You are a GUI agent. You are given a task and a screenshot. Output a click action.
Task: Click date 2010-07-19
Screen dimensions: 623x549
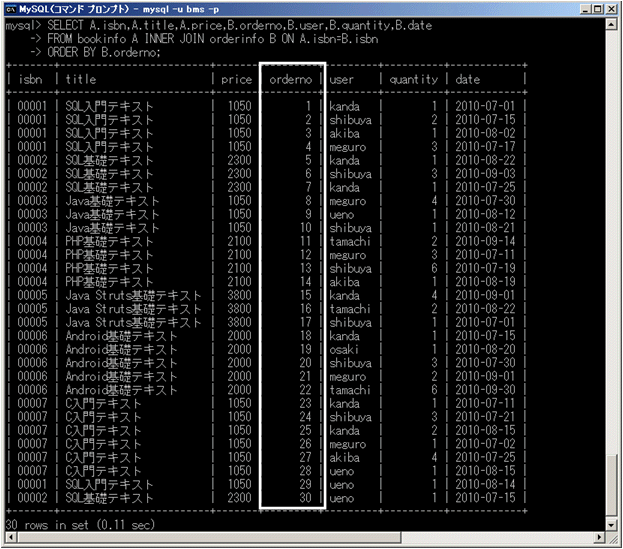[485, 268]
